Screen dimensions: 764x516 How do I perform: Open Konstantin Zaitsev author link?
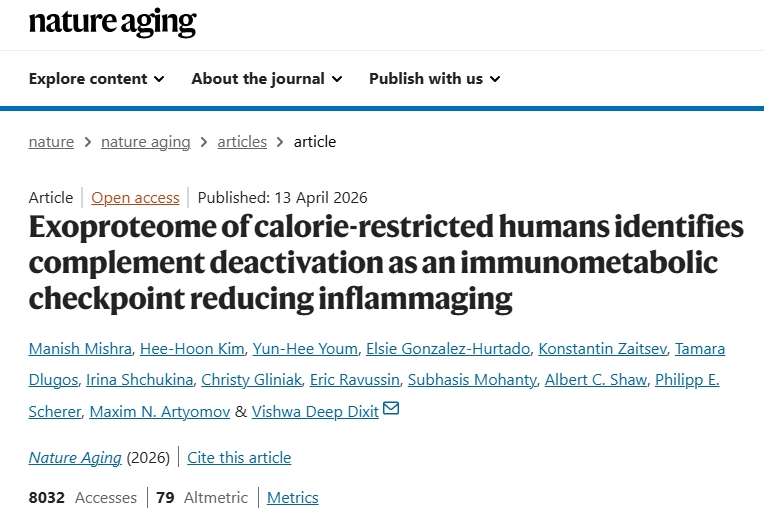coord(600,348)
